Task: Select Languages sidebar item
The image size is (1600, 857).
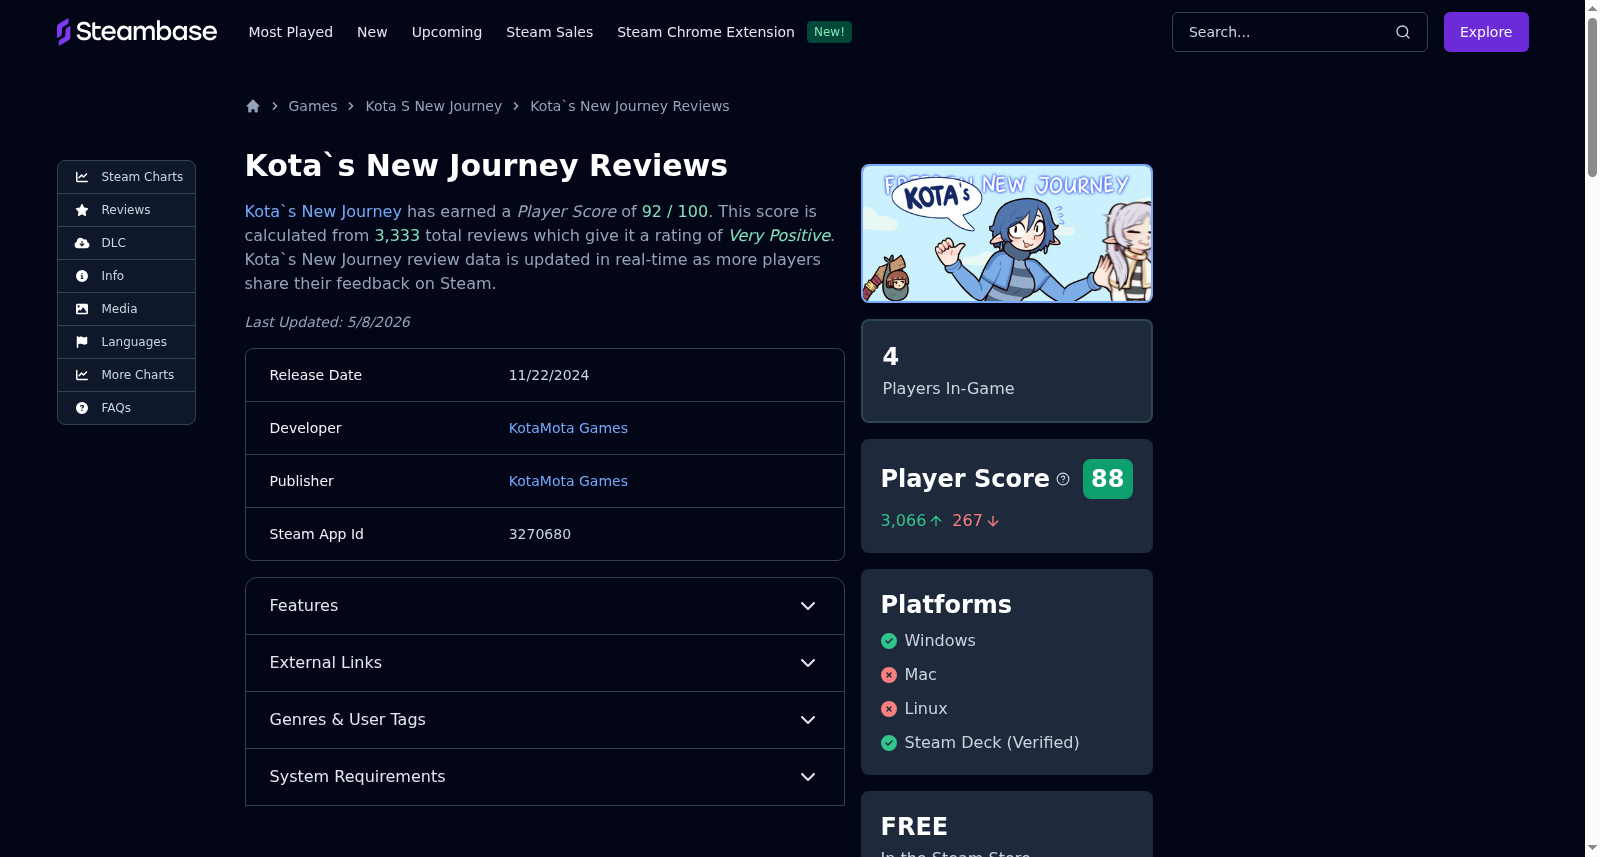Action: click(x=126, y=342)
